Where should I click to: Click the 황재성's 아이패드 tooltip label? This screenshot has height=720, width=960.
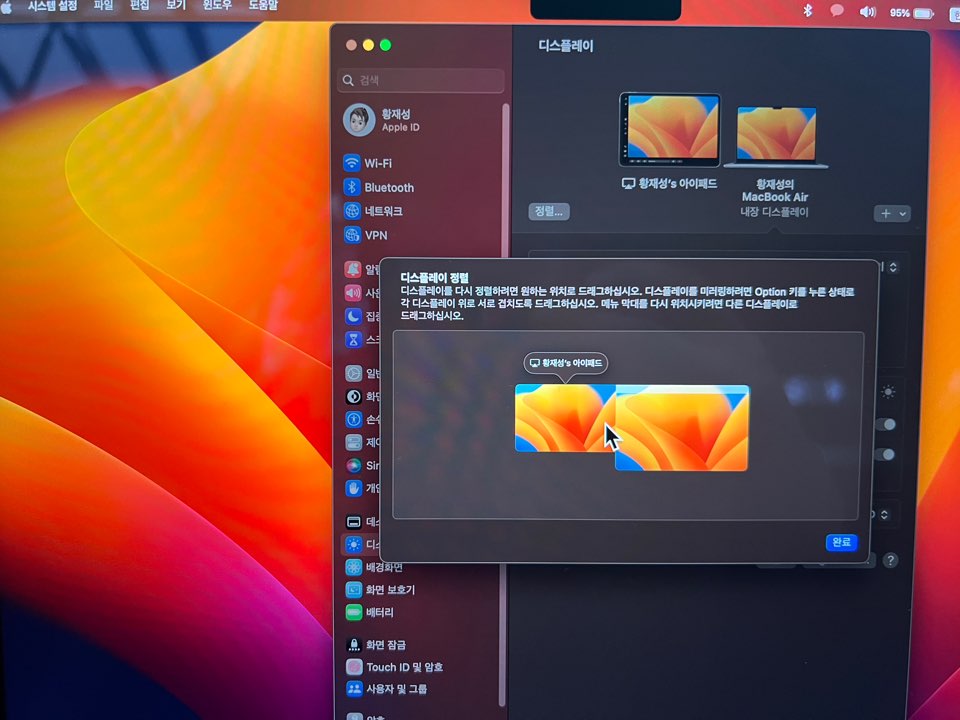coord(566,363)
